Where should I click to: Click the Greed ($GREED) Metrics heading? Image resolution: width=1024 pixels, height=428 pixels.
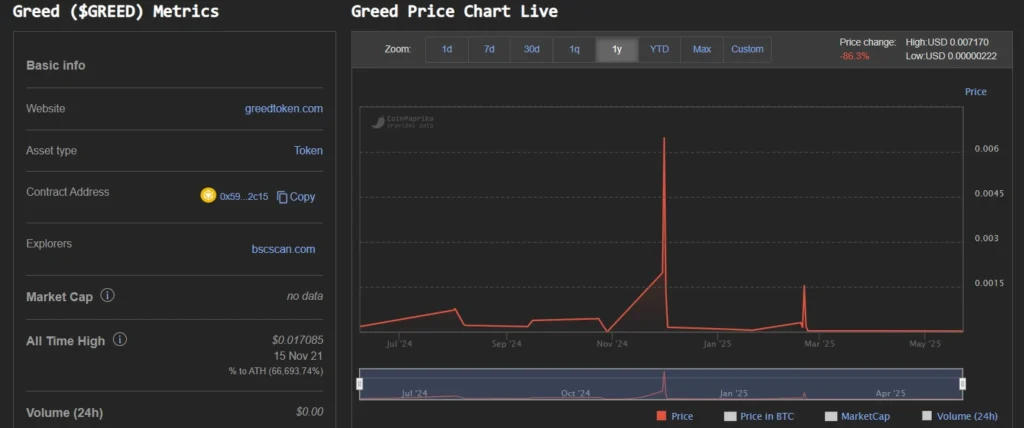click(116, 11)
